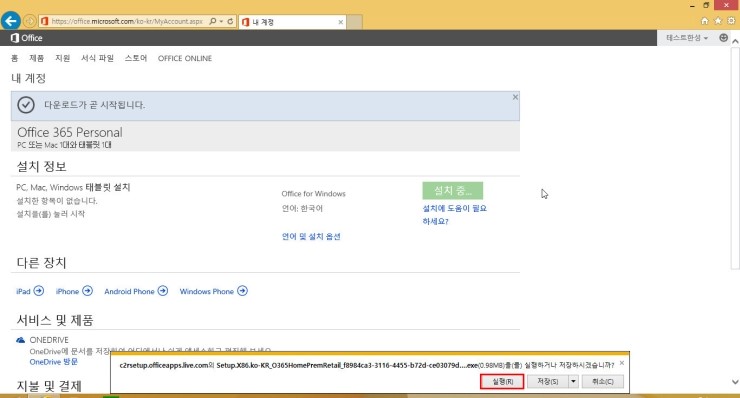Viewport: 740px width, 398px height.
Task: Click the address bar search magnifier icon
Action: [212, 21]
